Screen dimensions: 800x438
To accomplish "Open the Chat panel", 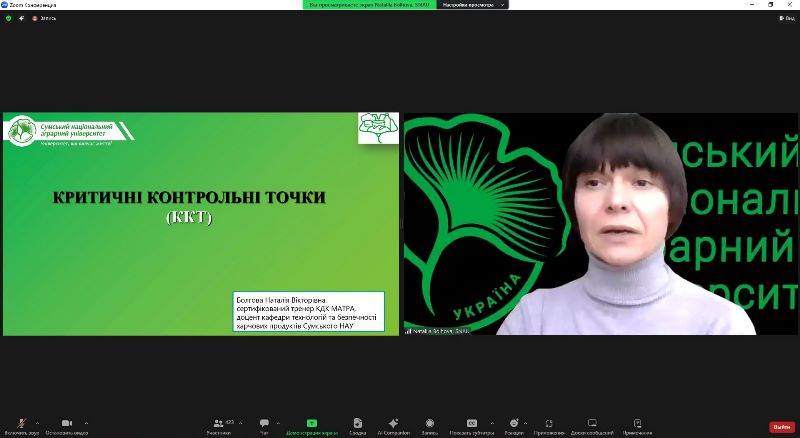I will click(264, 424).
